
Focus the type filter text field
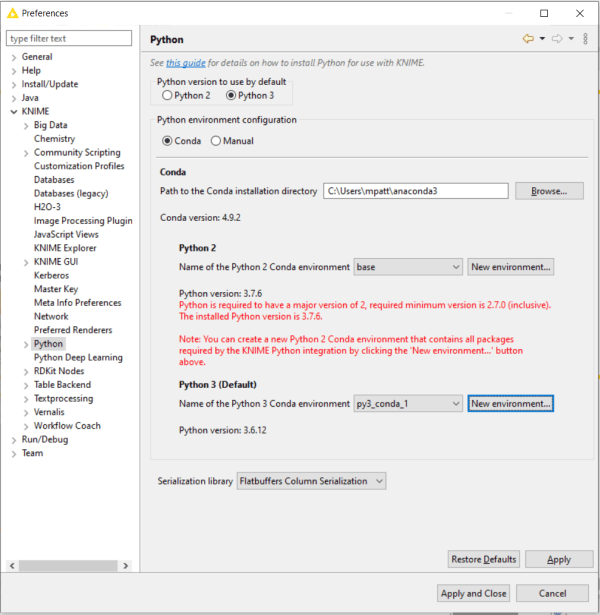point(69,38)
